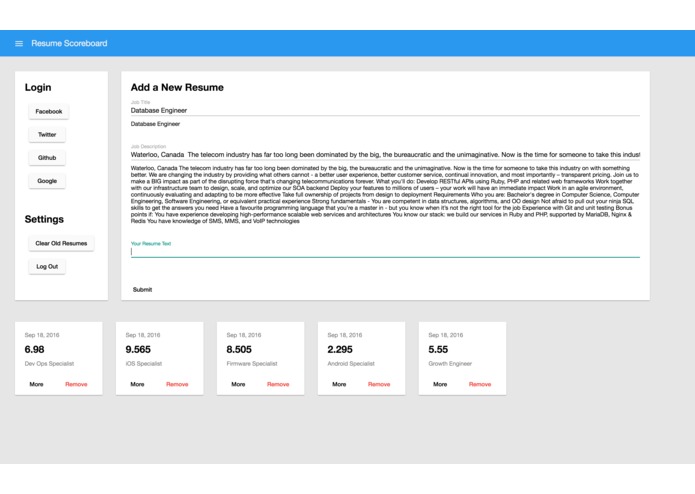Click the Growth Engineer label
695x494 pixels.
(x=450, y=364)
